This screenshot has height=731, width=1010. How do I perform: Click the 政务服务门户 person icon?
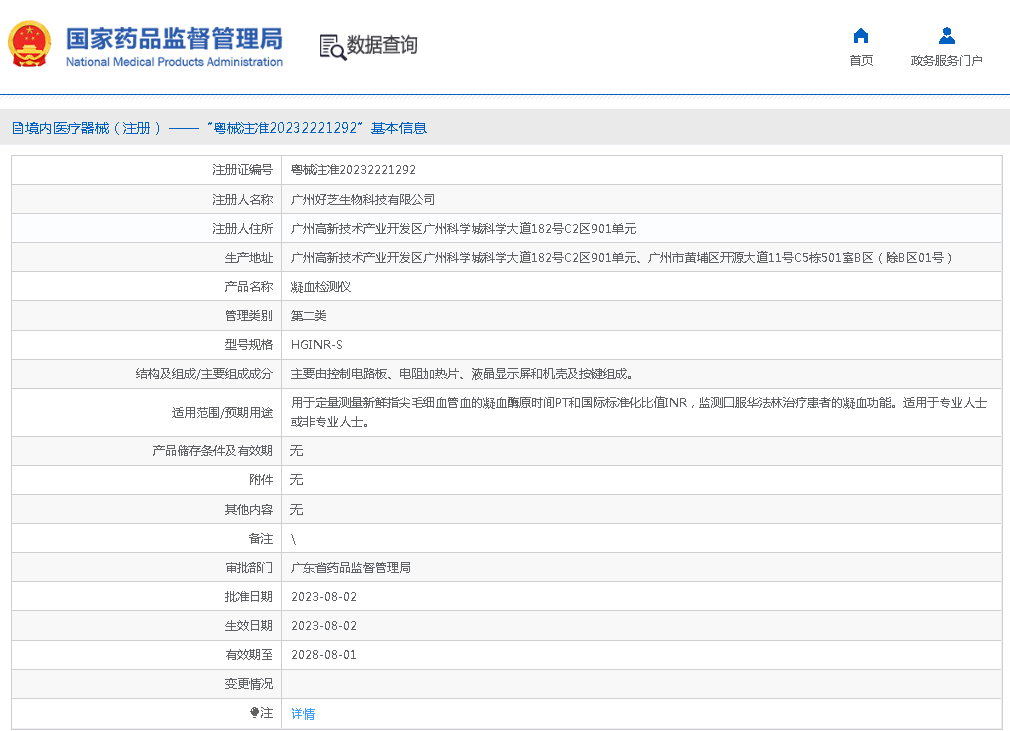pyautogui.click(x=946, y=36)
